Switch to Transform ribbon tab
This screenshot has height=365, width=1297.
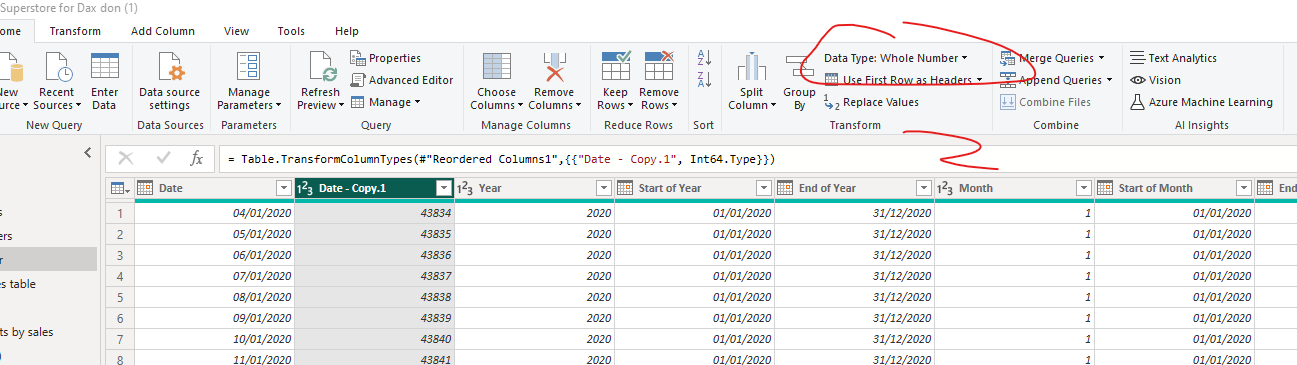[x=75, y=31]
